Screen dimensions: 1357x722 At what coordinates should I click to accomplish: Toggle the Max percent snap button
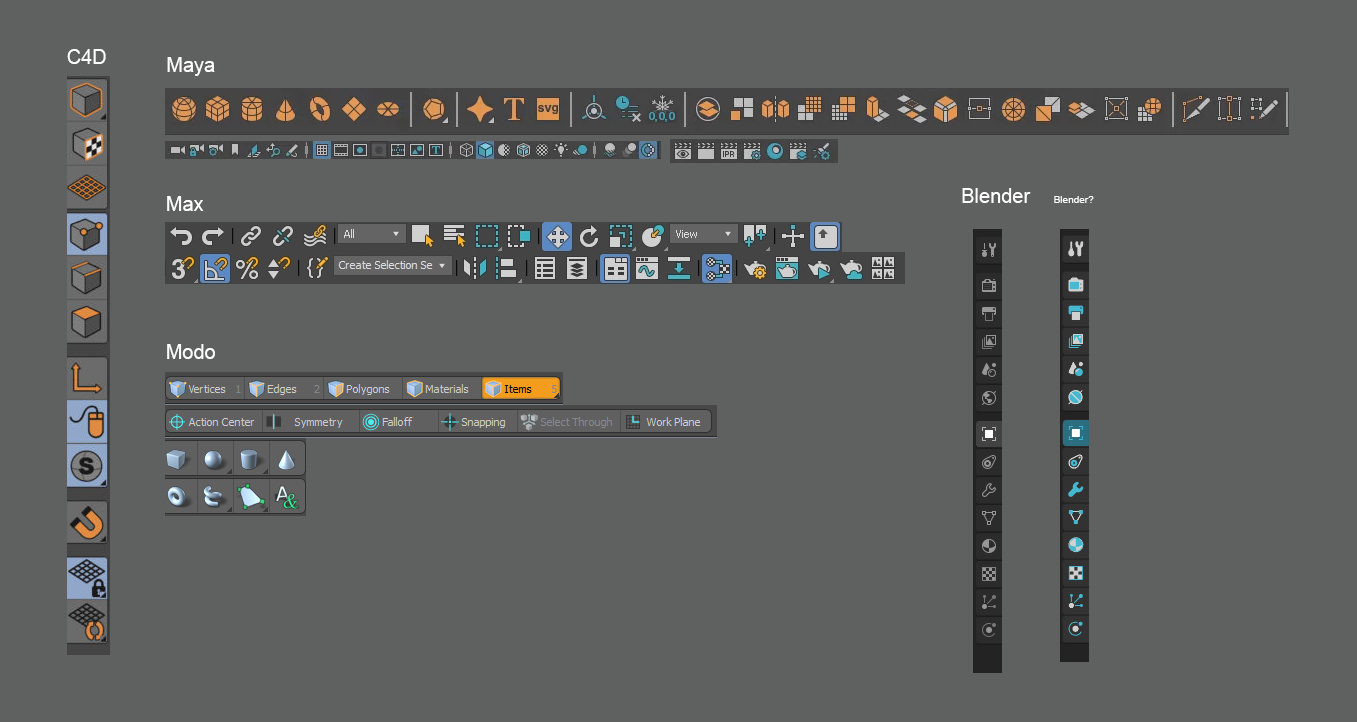tap(248, 267)
